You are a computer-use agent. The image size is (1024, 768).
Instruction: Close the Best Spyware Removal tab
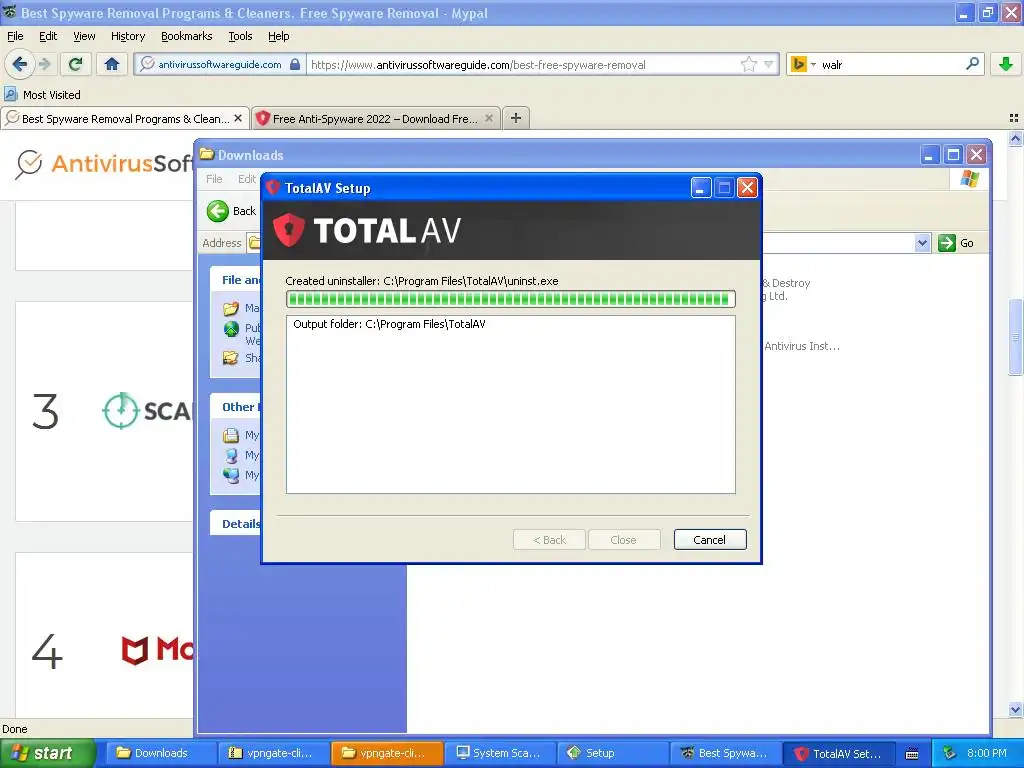coord(238,118)
